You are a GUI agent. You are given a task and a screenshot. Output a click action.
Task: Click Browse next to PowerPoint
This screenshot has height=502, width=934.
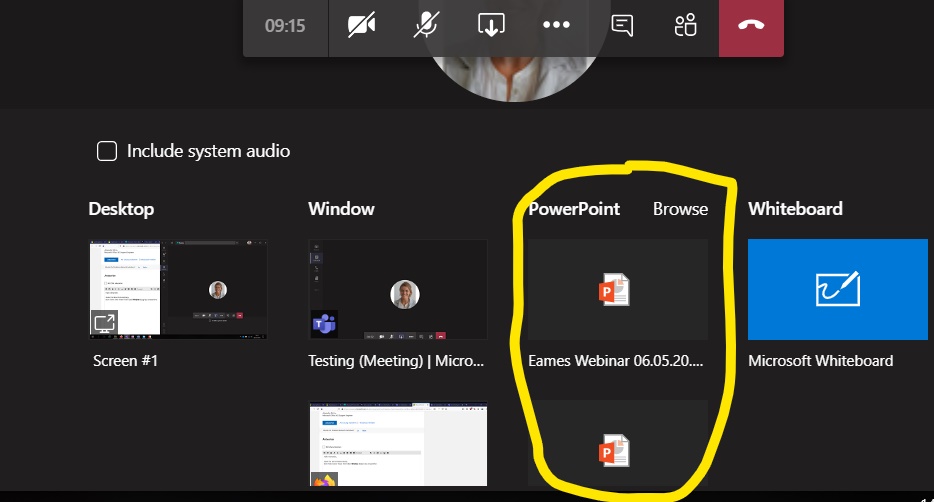tap(680, 209)
